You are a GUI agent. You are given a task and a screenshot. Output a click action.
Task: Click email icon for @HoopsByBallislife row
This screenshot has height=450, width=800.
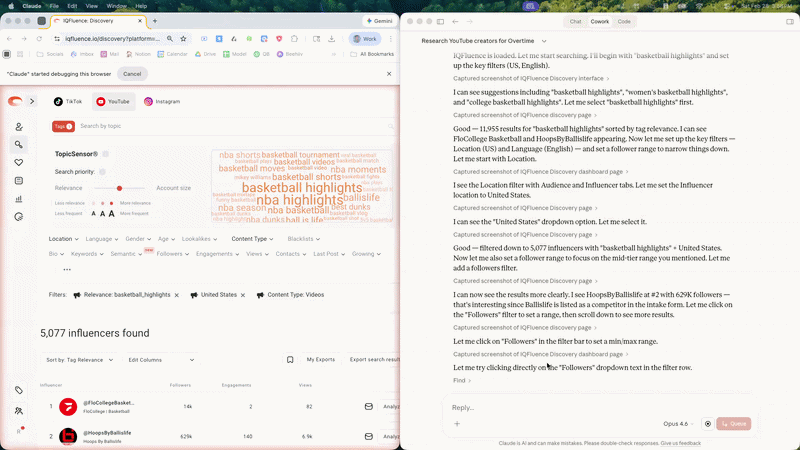(368, 436)
